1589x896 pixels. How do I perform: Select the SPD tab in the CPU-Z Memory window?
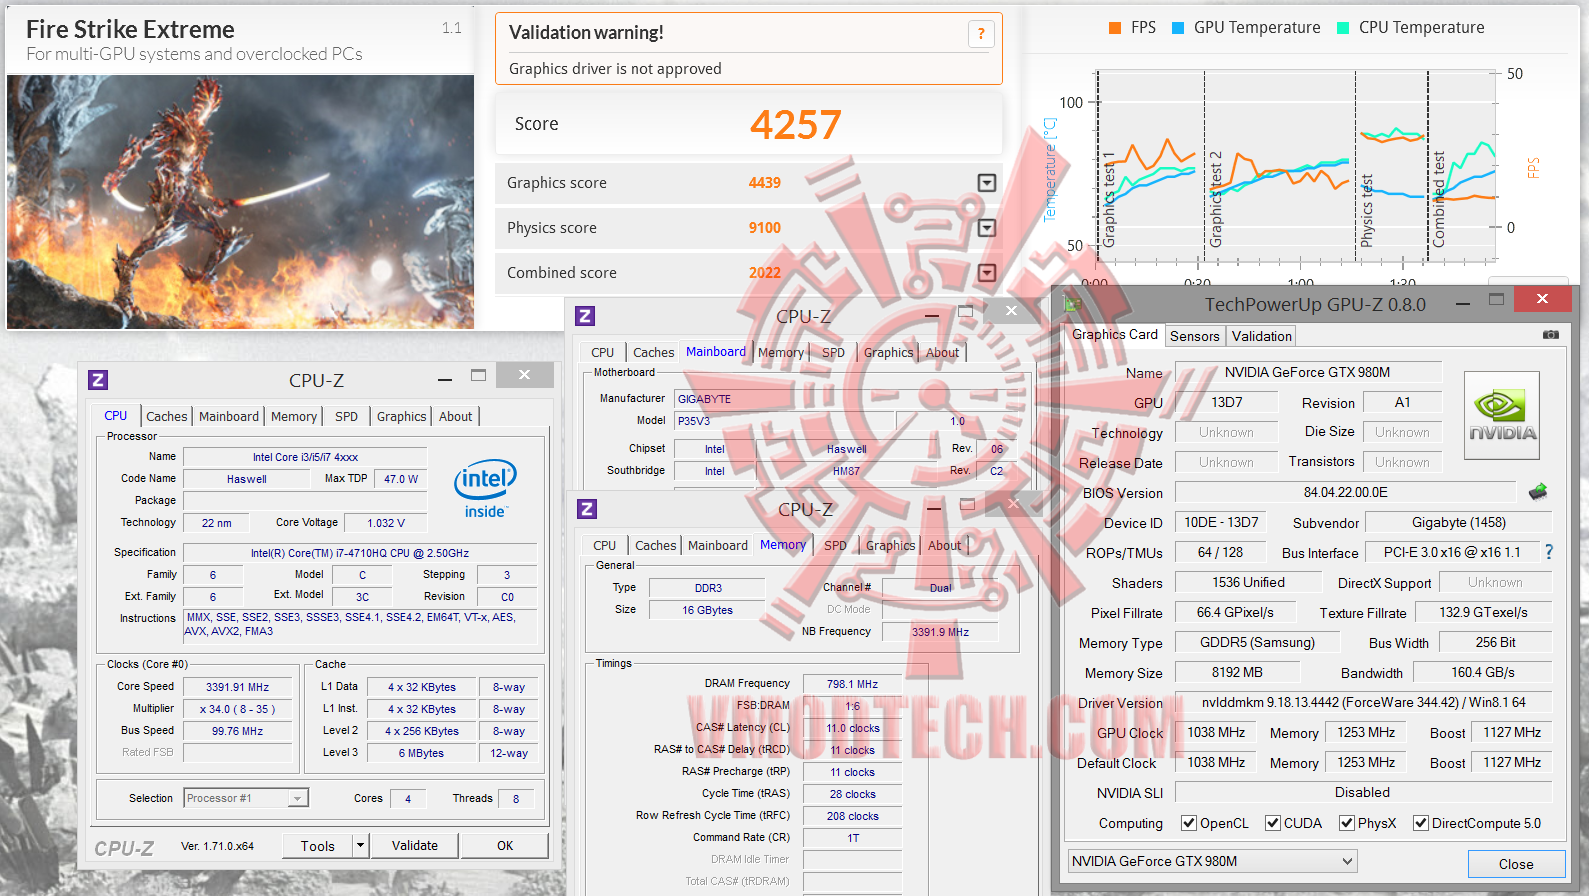[x=836, y=546]
